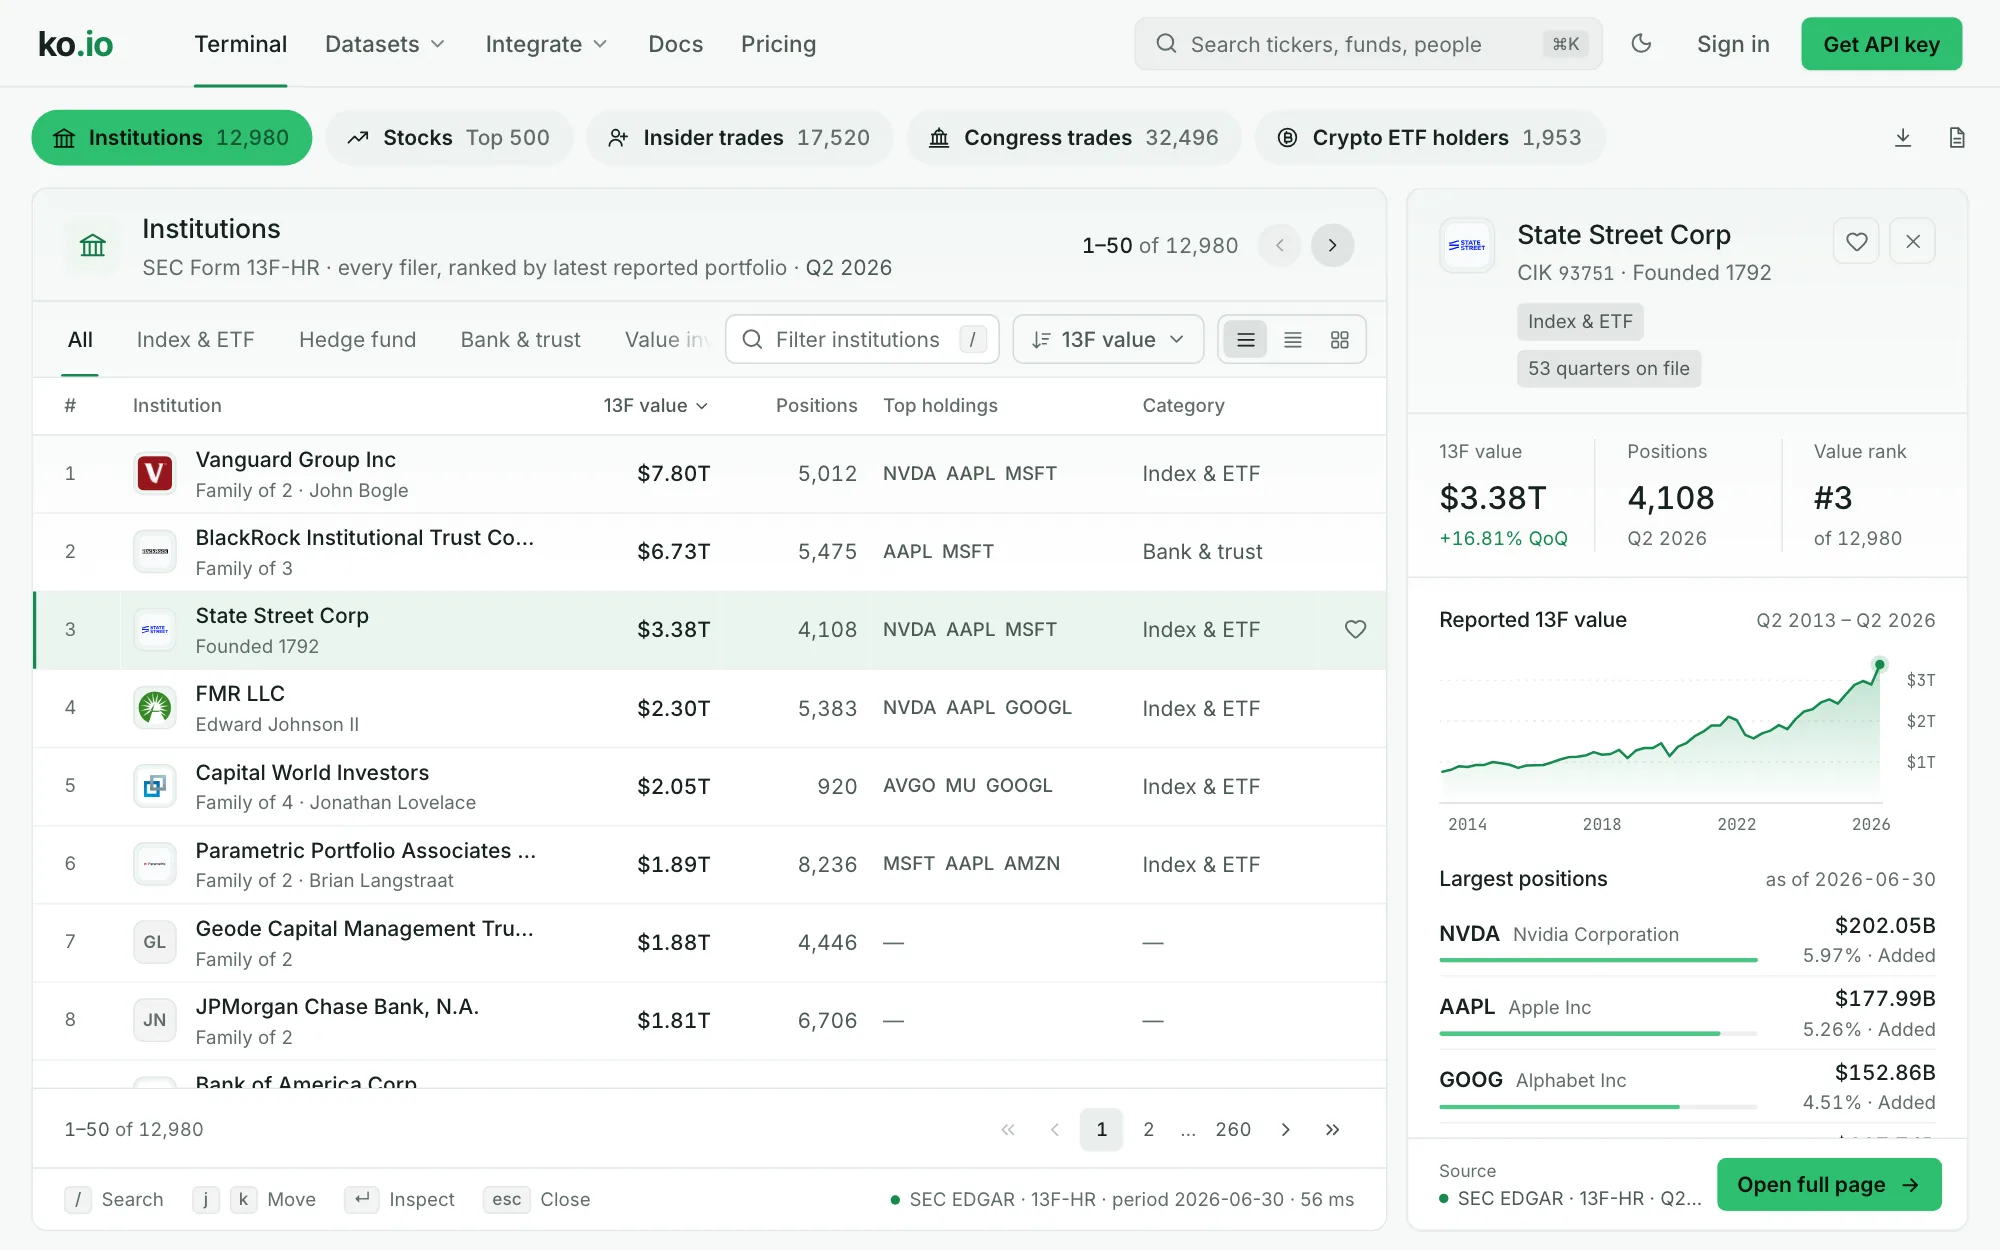Focus the search tickers input field
The width and height of the screenshot is (2000, 1250).
[1368, 44]
